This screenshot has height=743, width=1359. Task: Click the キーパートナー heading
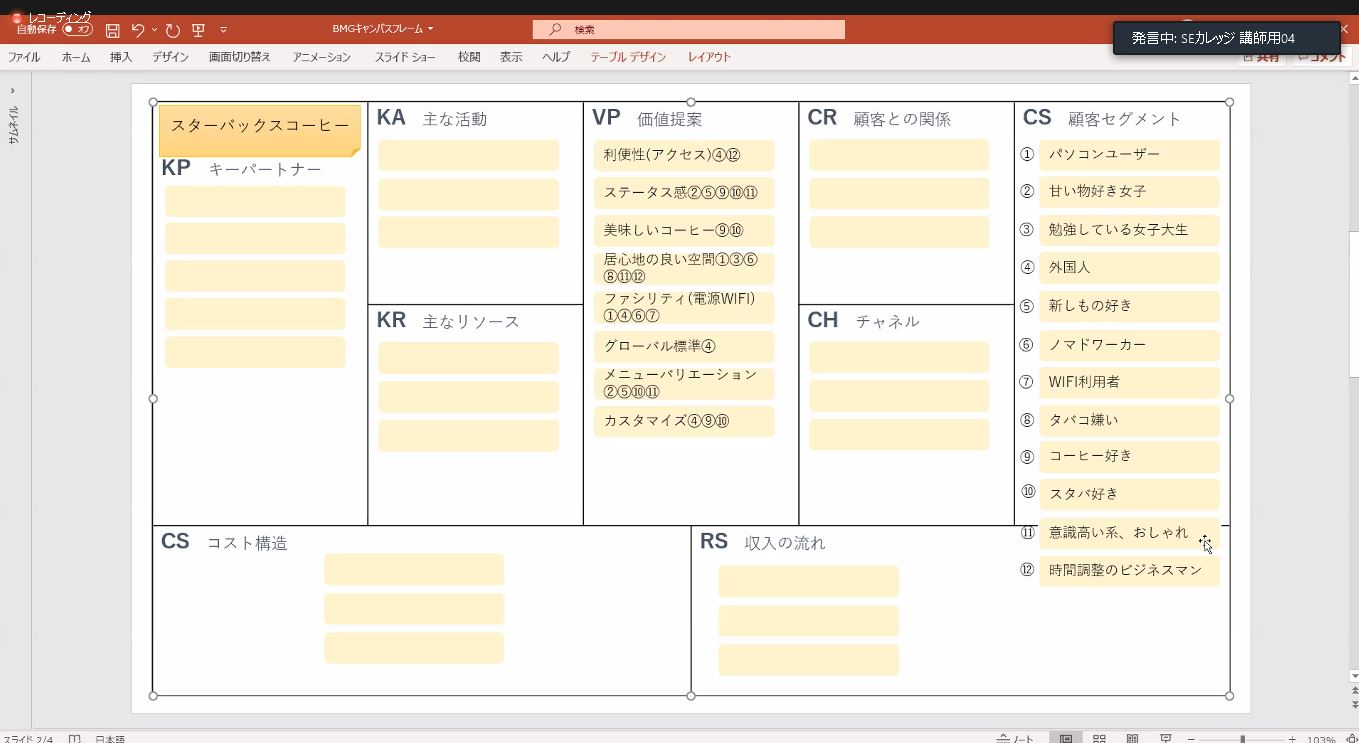(265, 170)
